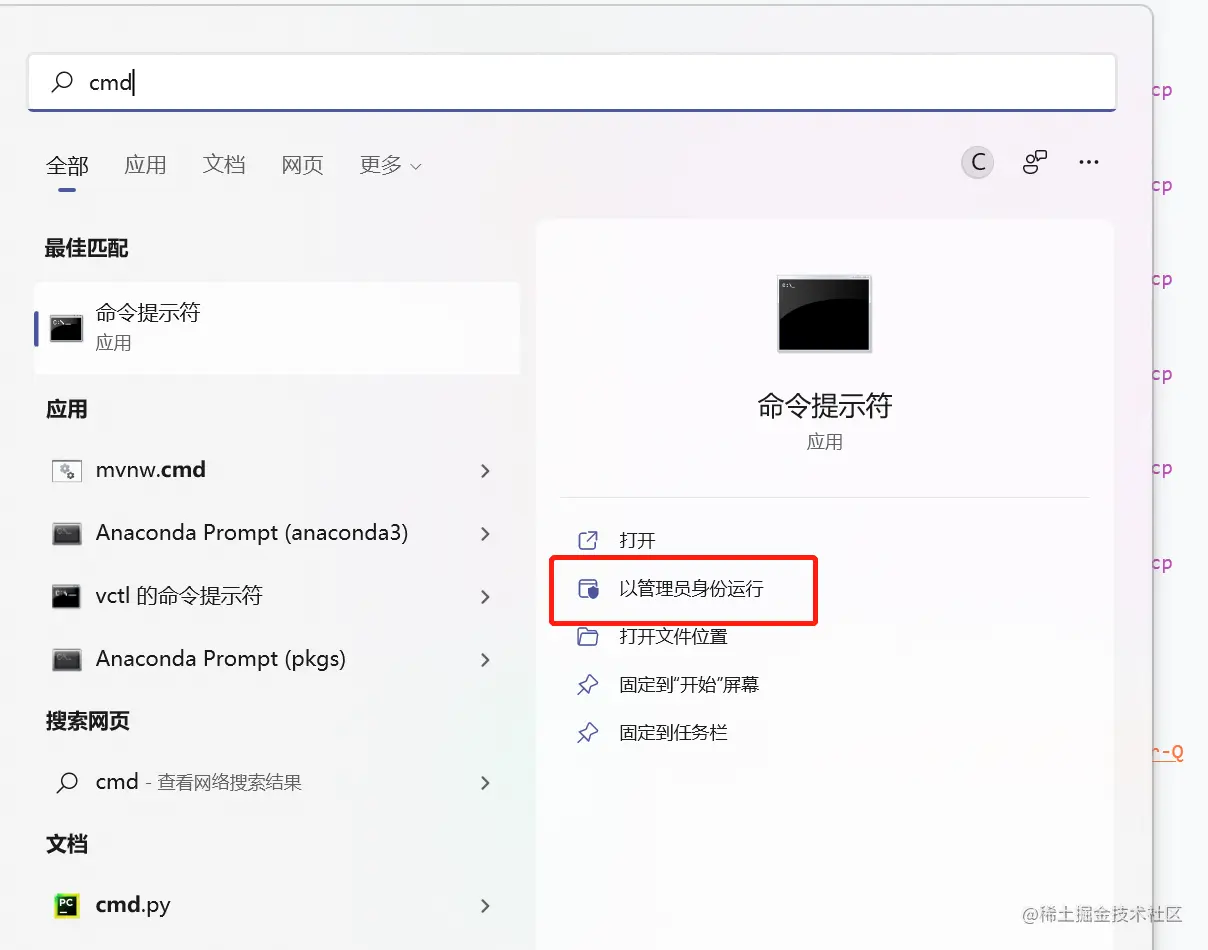Switch to the 应用 tab
1208x950 pixels.
click(145, 166)
